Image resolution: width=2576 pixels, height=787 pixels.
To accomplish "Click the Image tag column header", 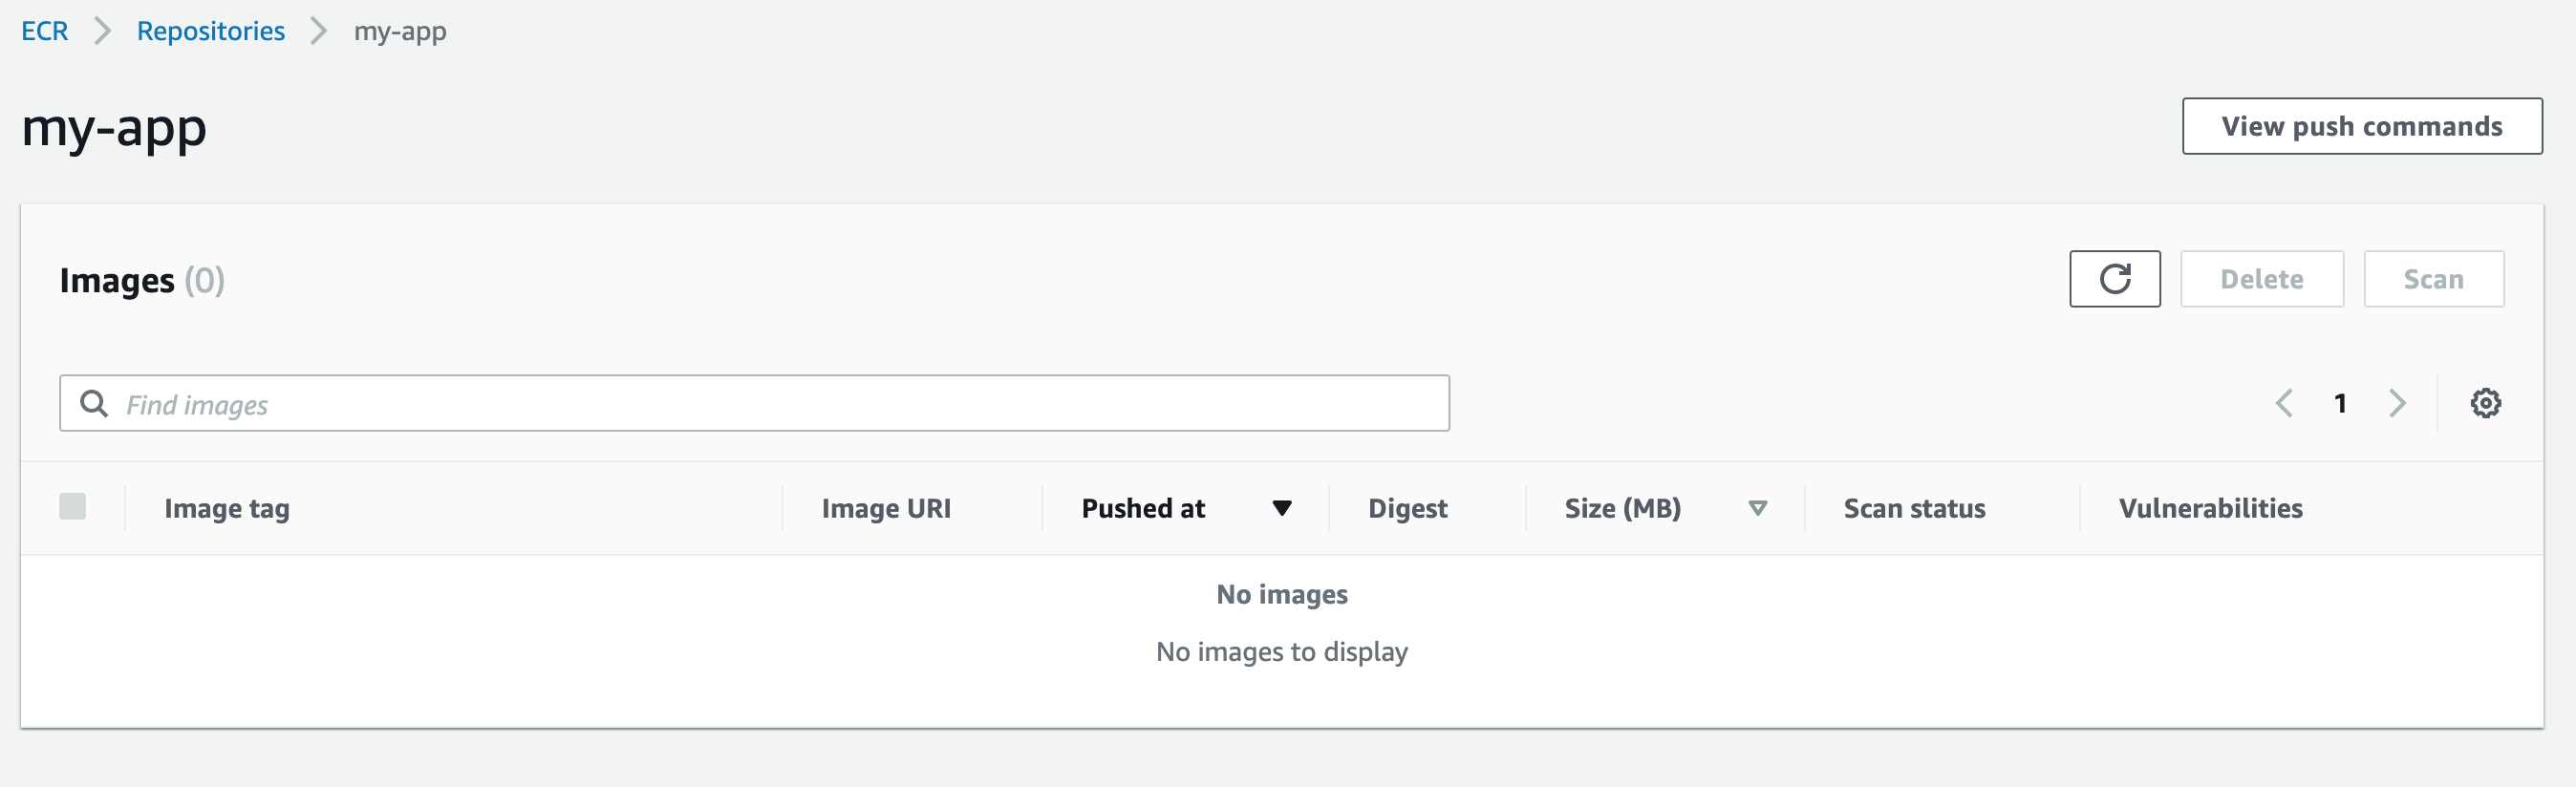I will 227,508.
